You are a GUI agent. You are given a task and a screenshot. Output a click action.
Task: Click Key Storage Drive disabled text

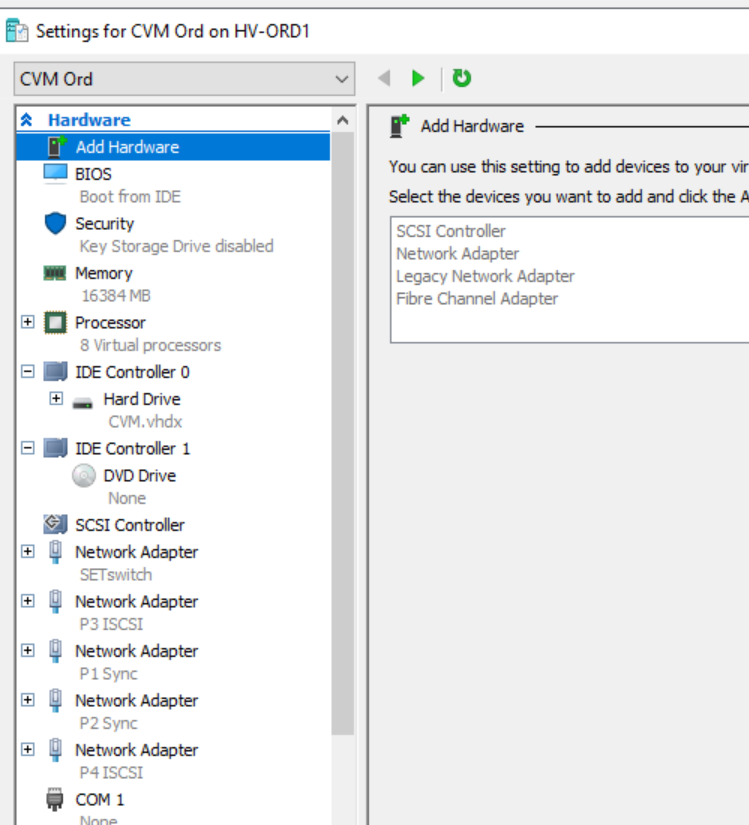[x=177, y=246]
